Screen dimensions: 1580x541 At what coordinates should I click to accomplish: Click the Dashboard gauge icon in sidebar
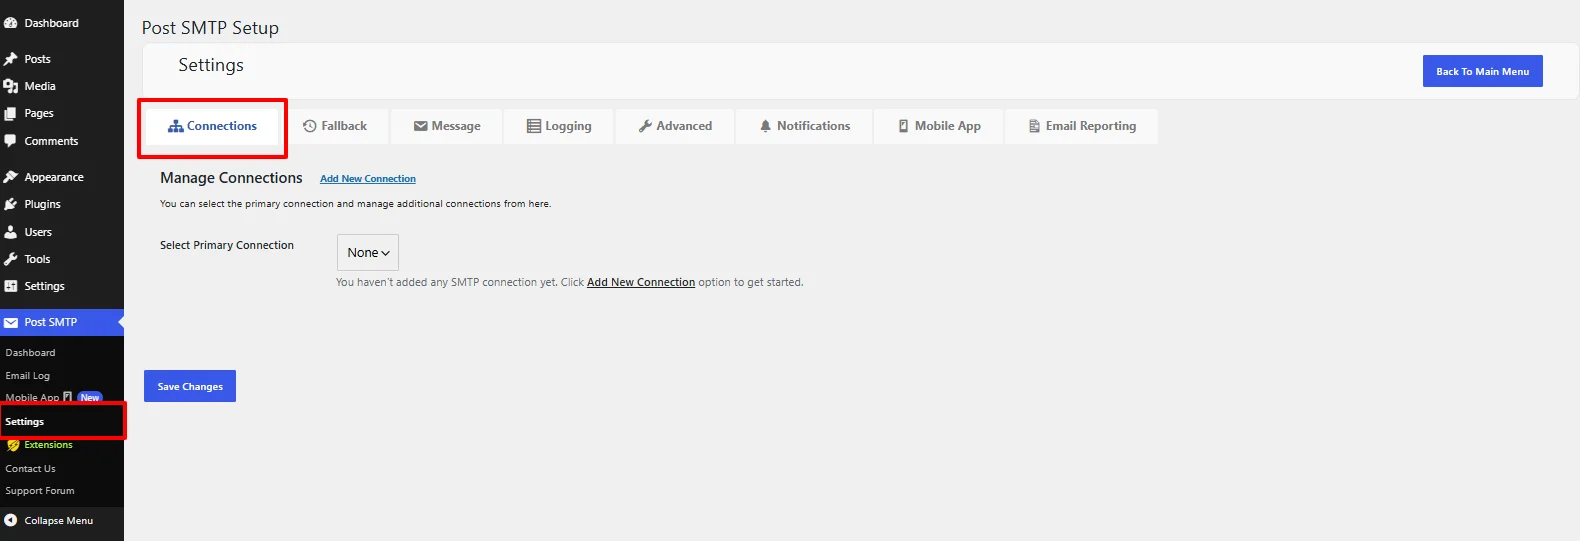[11, 23]
